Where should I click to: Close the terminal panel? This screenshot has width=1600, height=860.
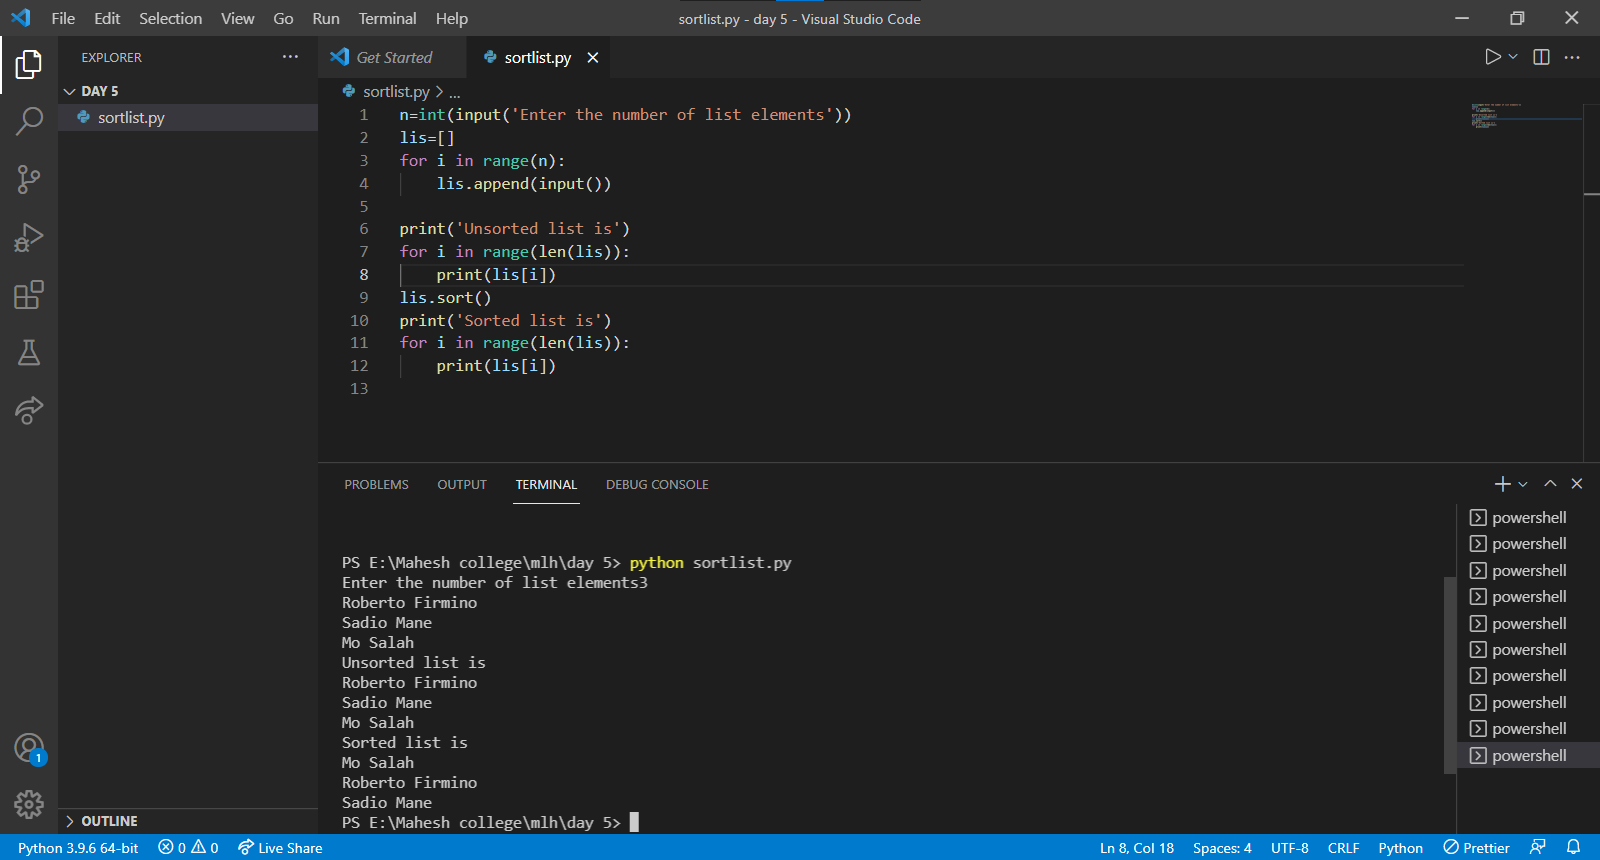(x=1577, y=484)
